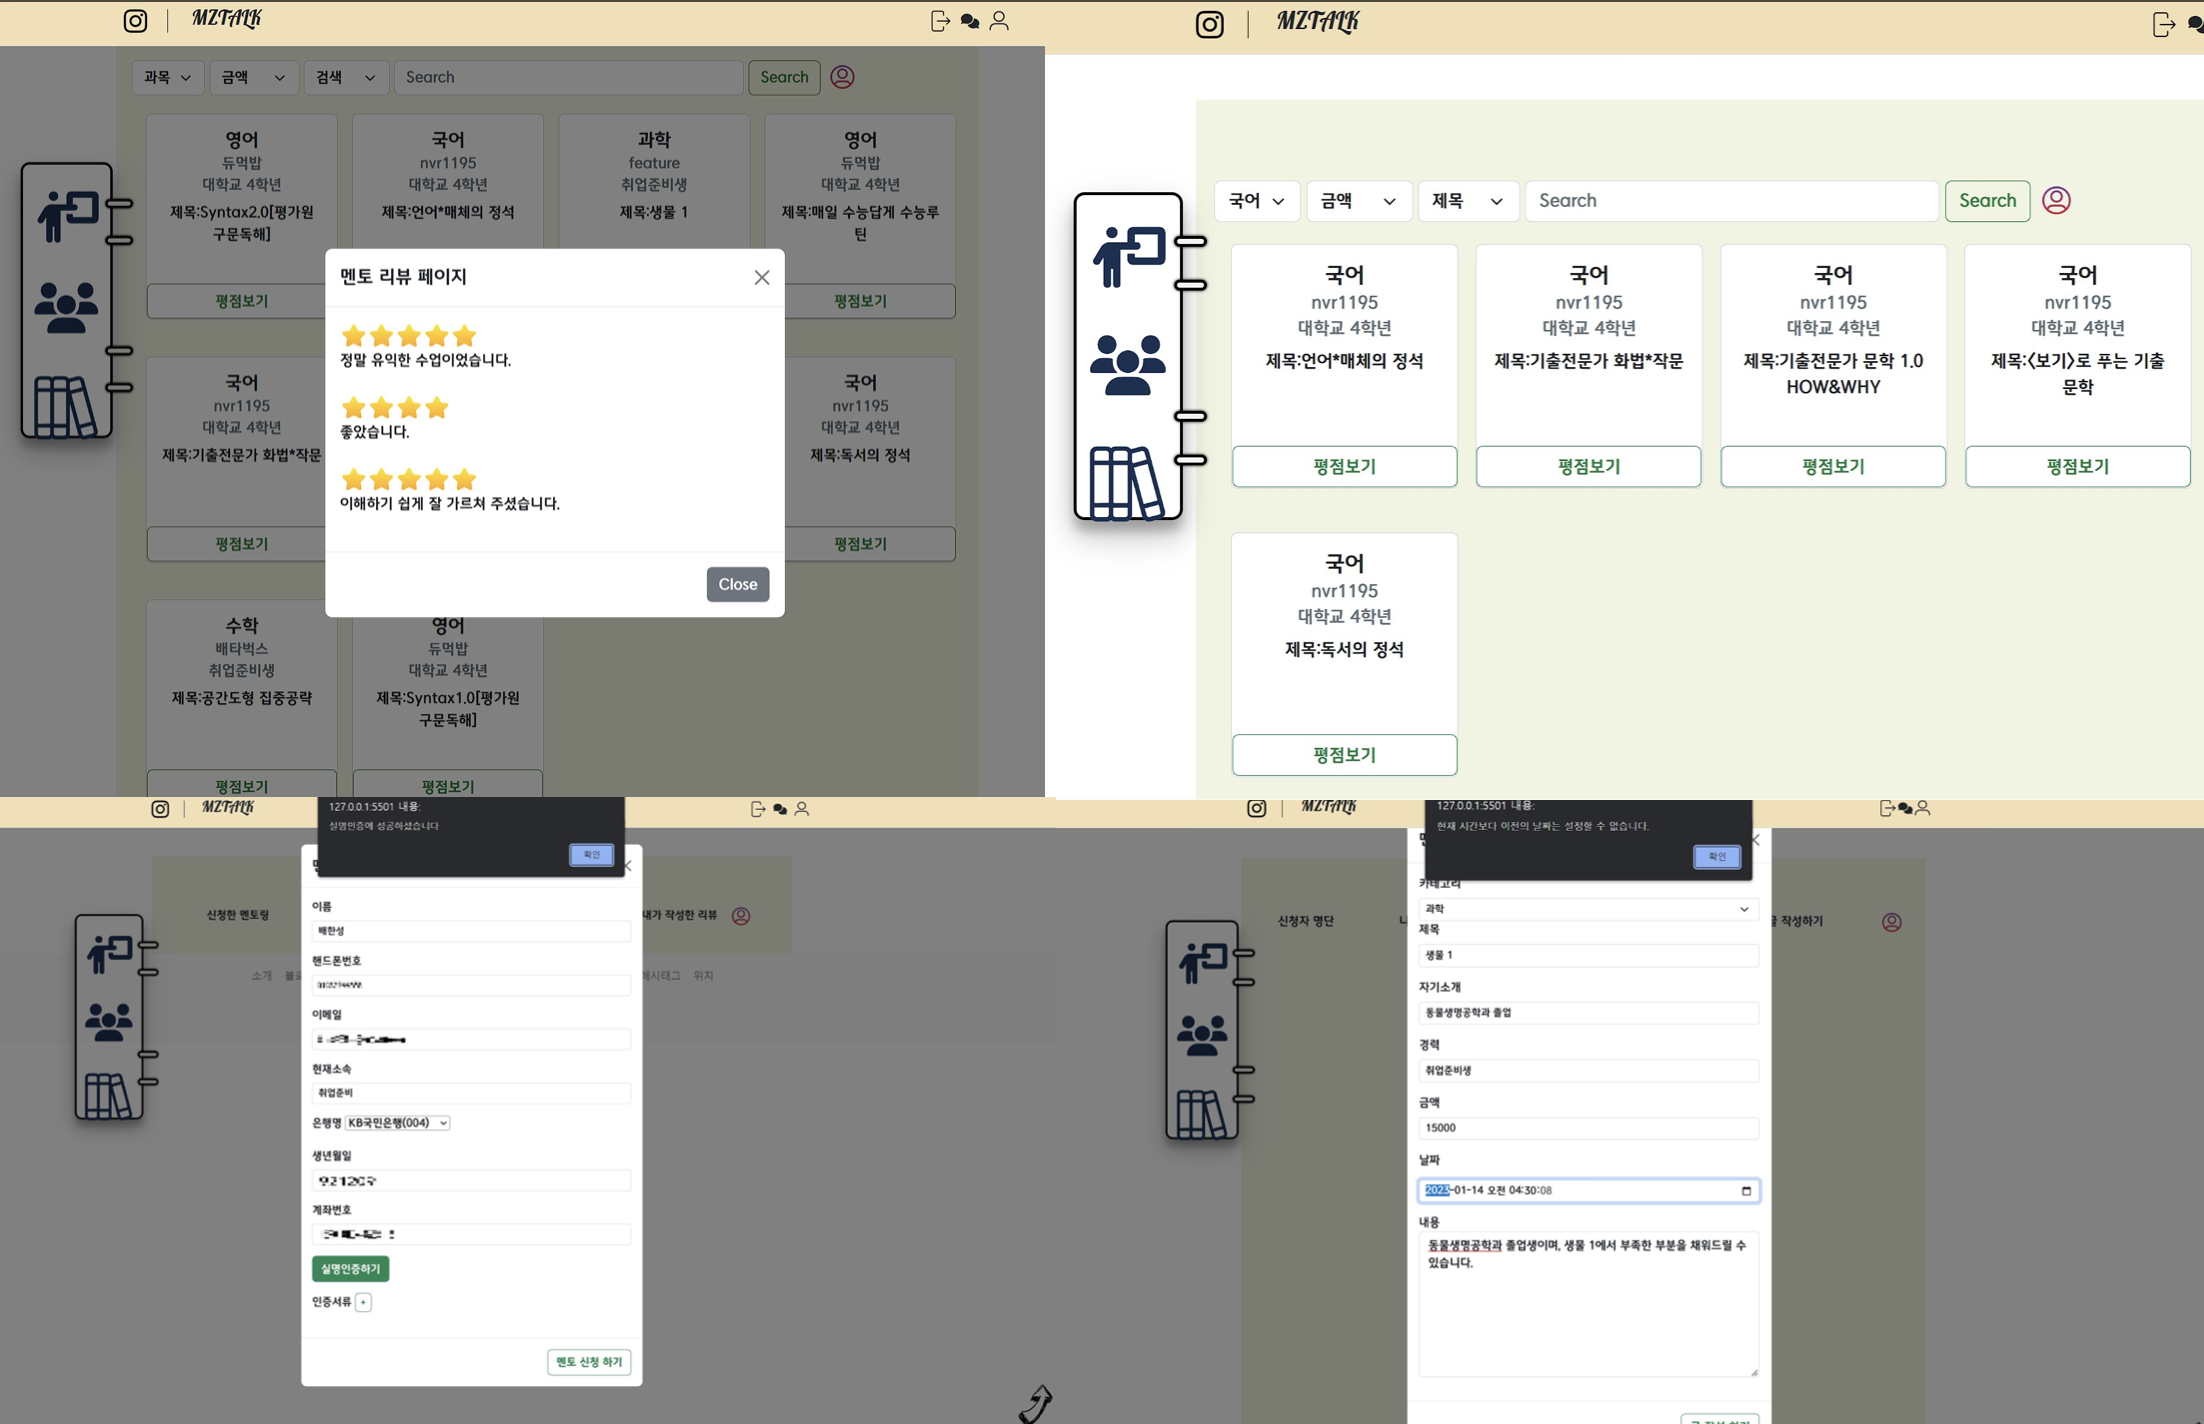Viewport: 2204px width, 1424px height.
Task: Open chat bubbles icon in header above review modal page
Action: pyautogui.click(x=969, y=21)
